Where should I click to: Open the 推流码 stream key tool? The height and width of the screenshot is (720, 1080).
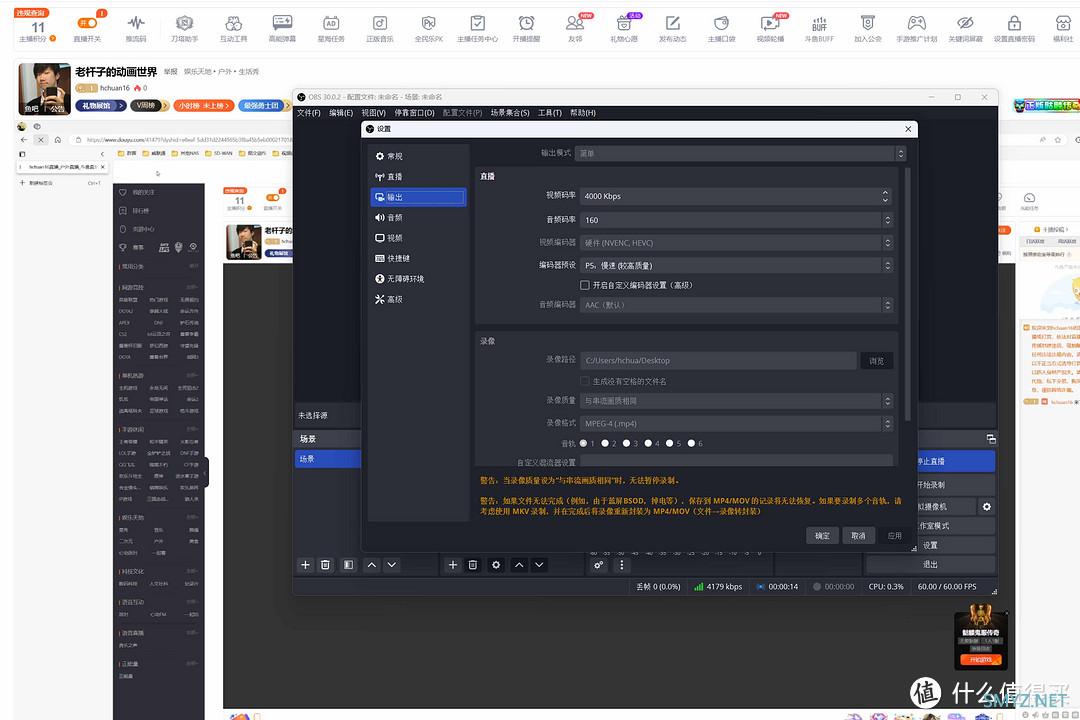point(136,28)
